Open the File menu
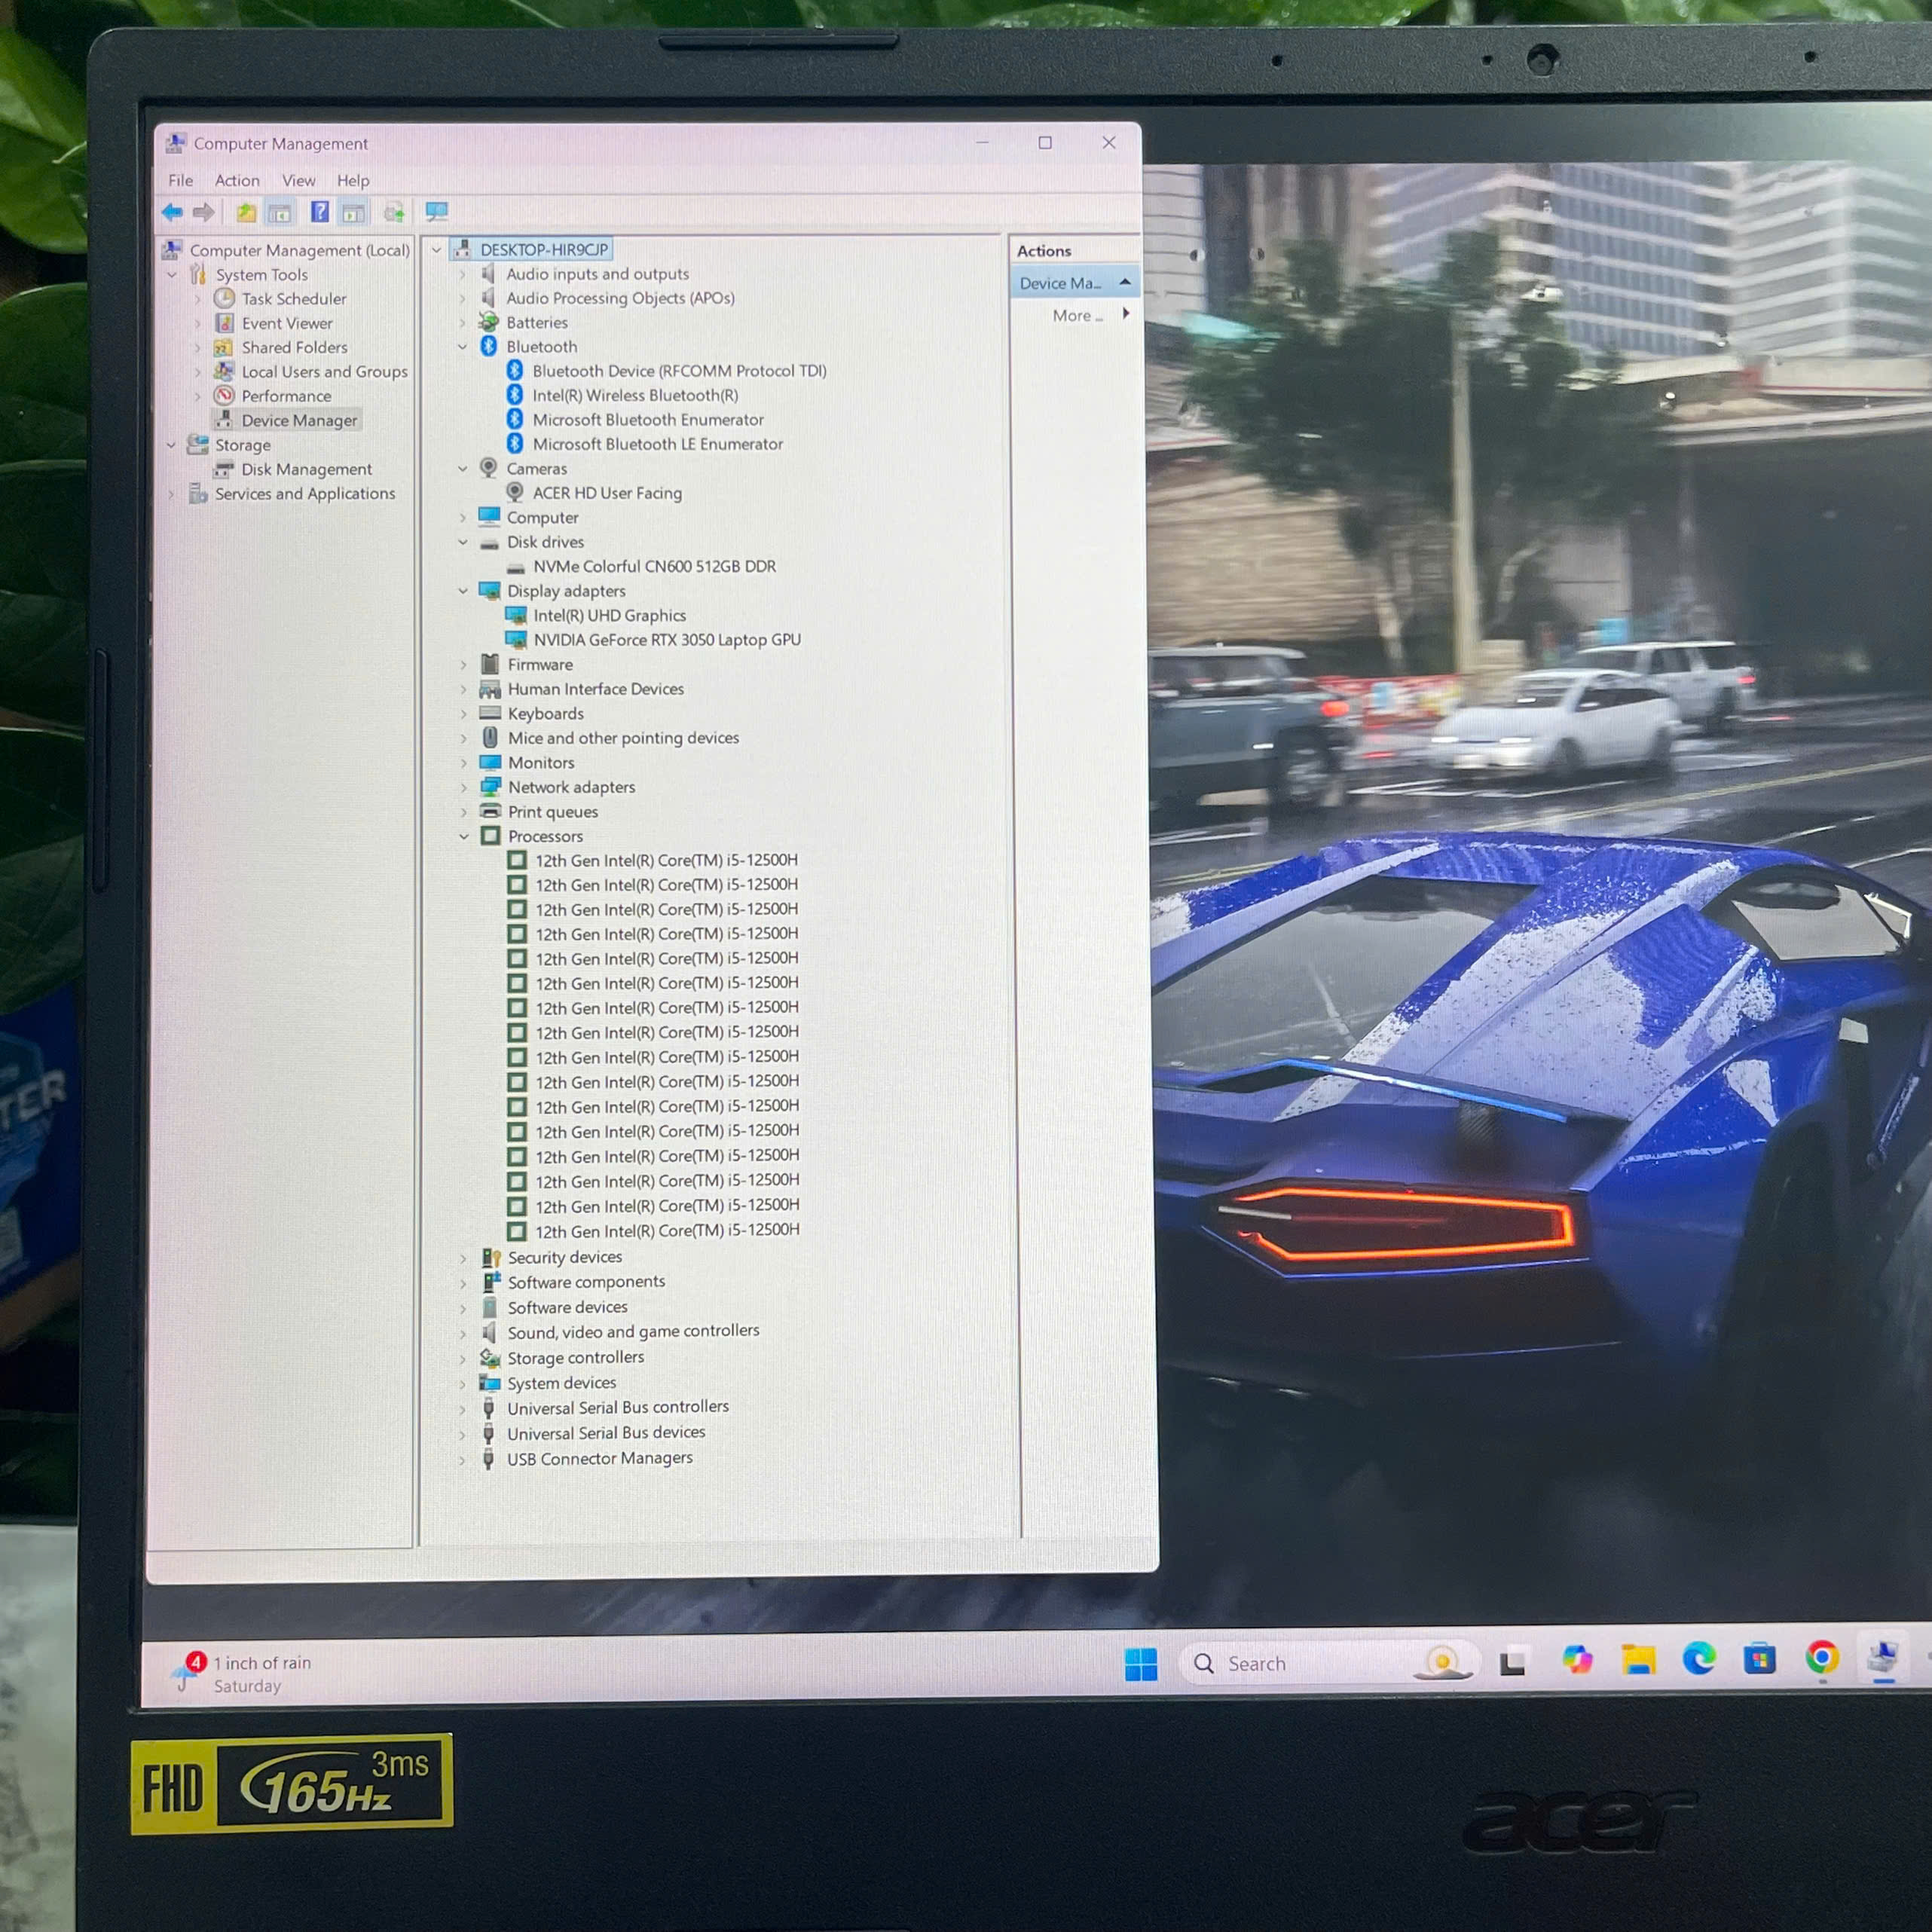Screen dimensions: 1932x1932 pos(181,180)
